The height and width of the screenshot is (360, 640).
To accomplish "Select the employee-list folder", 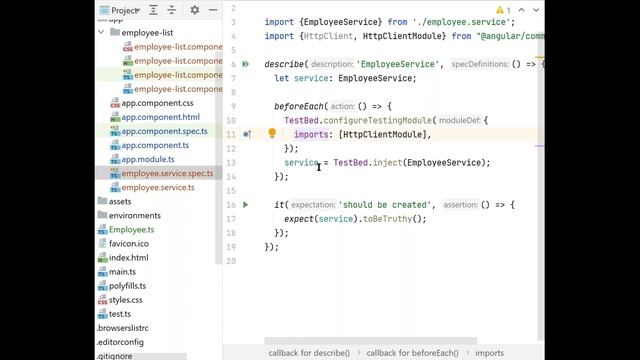I will coord(147,33).
